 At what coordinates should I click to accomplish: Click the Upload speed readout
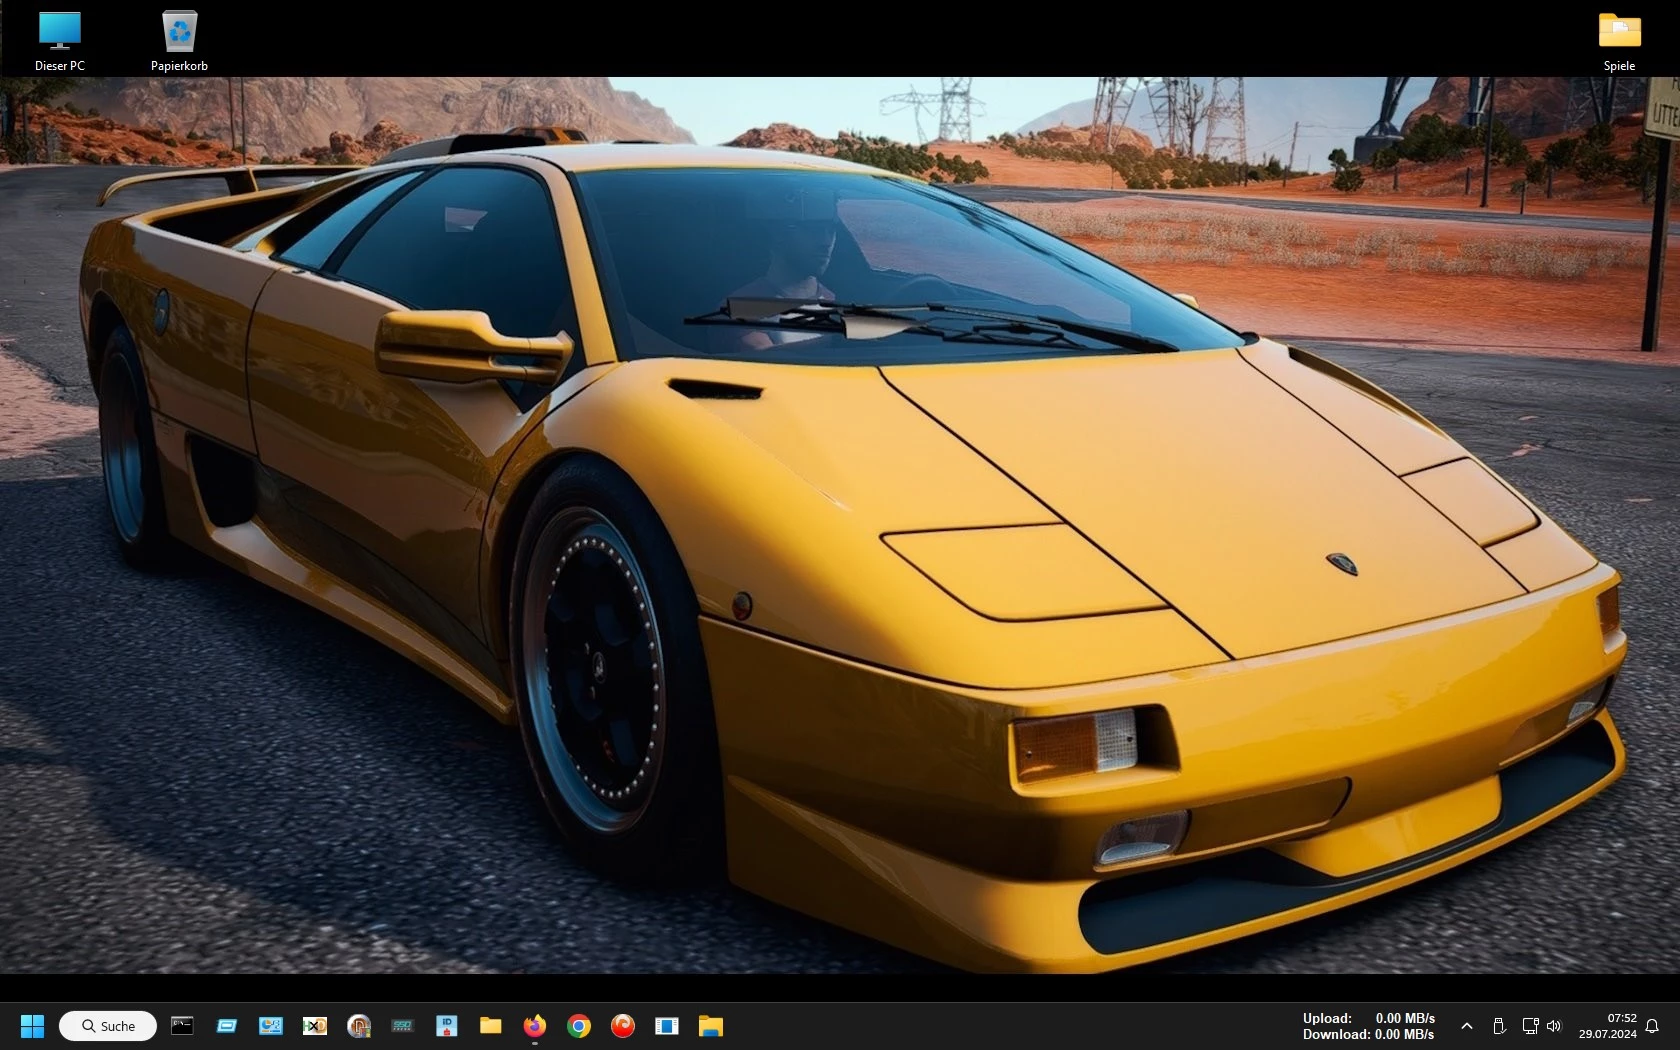[x=1368, y=1018]
